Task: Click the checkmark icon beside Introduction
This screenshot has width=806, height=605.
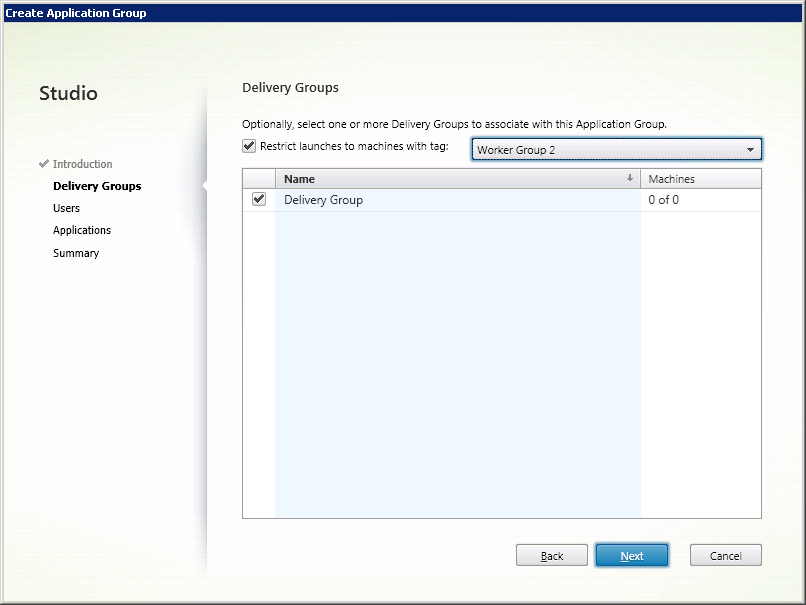Action: [x=44, y=163]
